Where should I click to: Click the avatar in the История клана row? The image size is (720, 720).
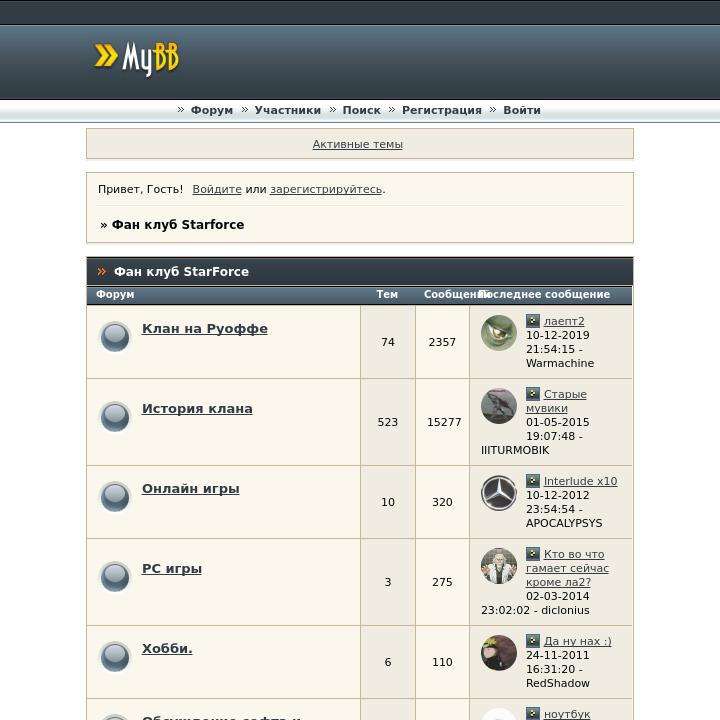point(499,406)
